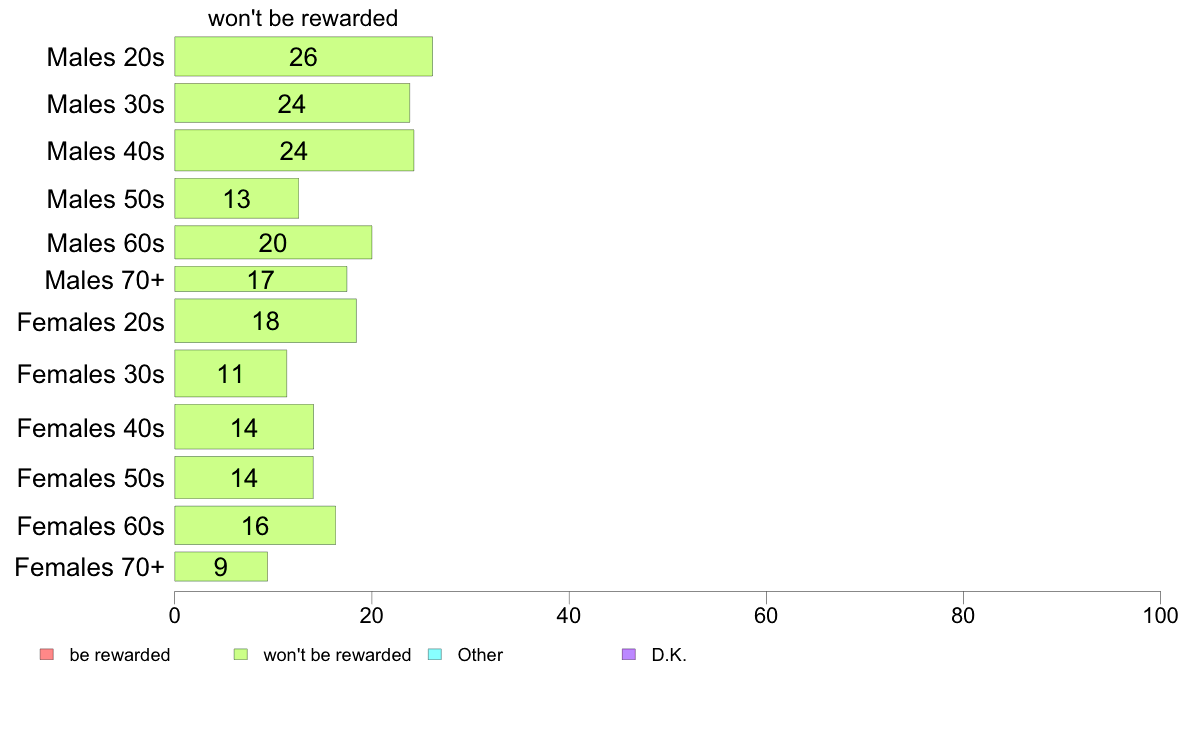This screenshot has height=736, width=1188.
Task: Click the 'Males 40s' axis label
Action: (105, 151)
